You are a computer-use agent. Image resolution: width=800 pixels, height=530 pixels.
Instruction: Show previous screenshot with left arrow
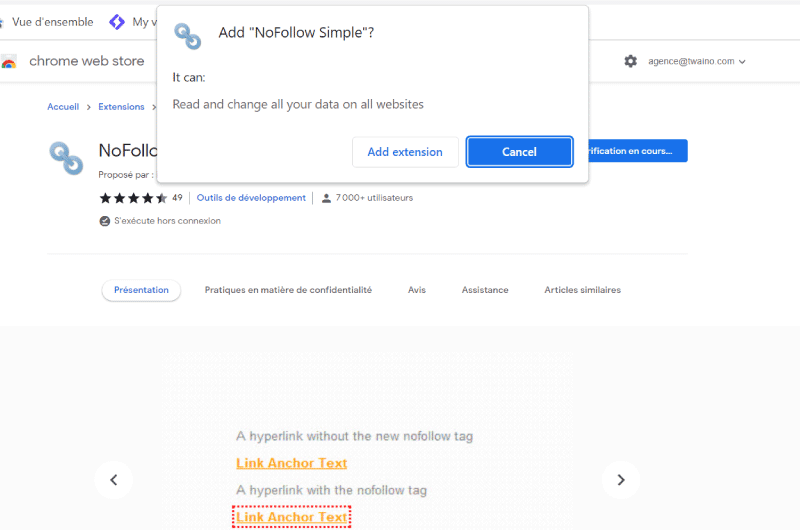(114, 480)
